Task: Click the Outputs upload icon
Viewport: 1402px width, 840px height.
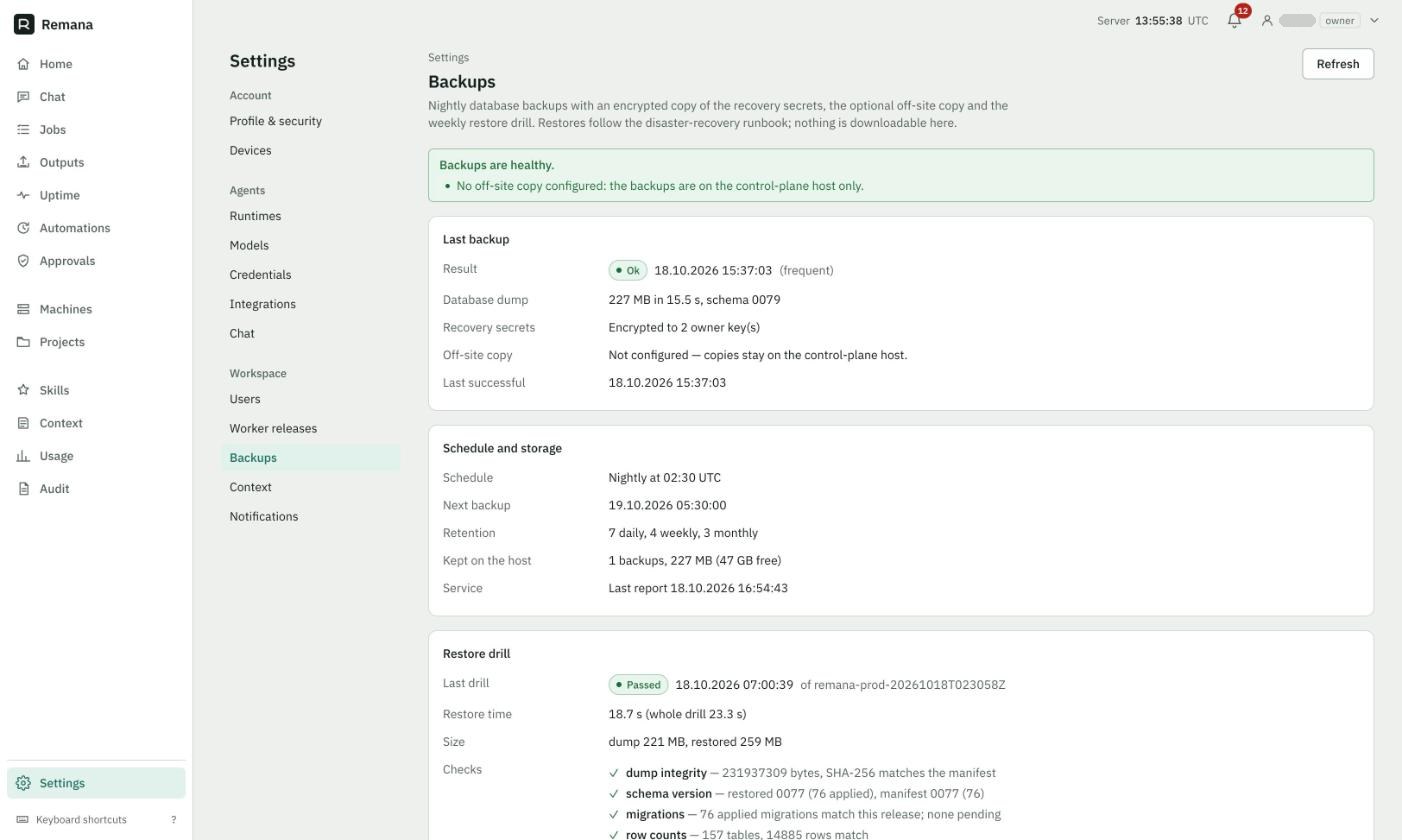Action: [x=23, y=162]
